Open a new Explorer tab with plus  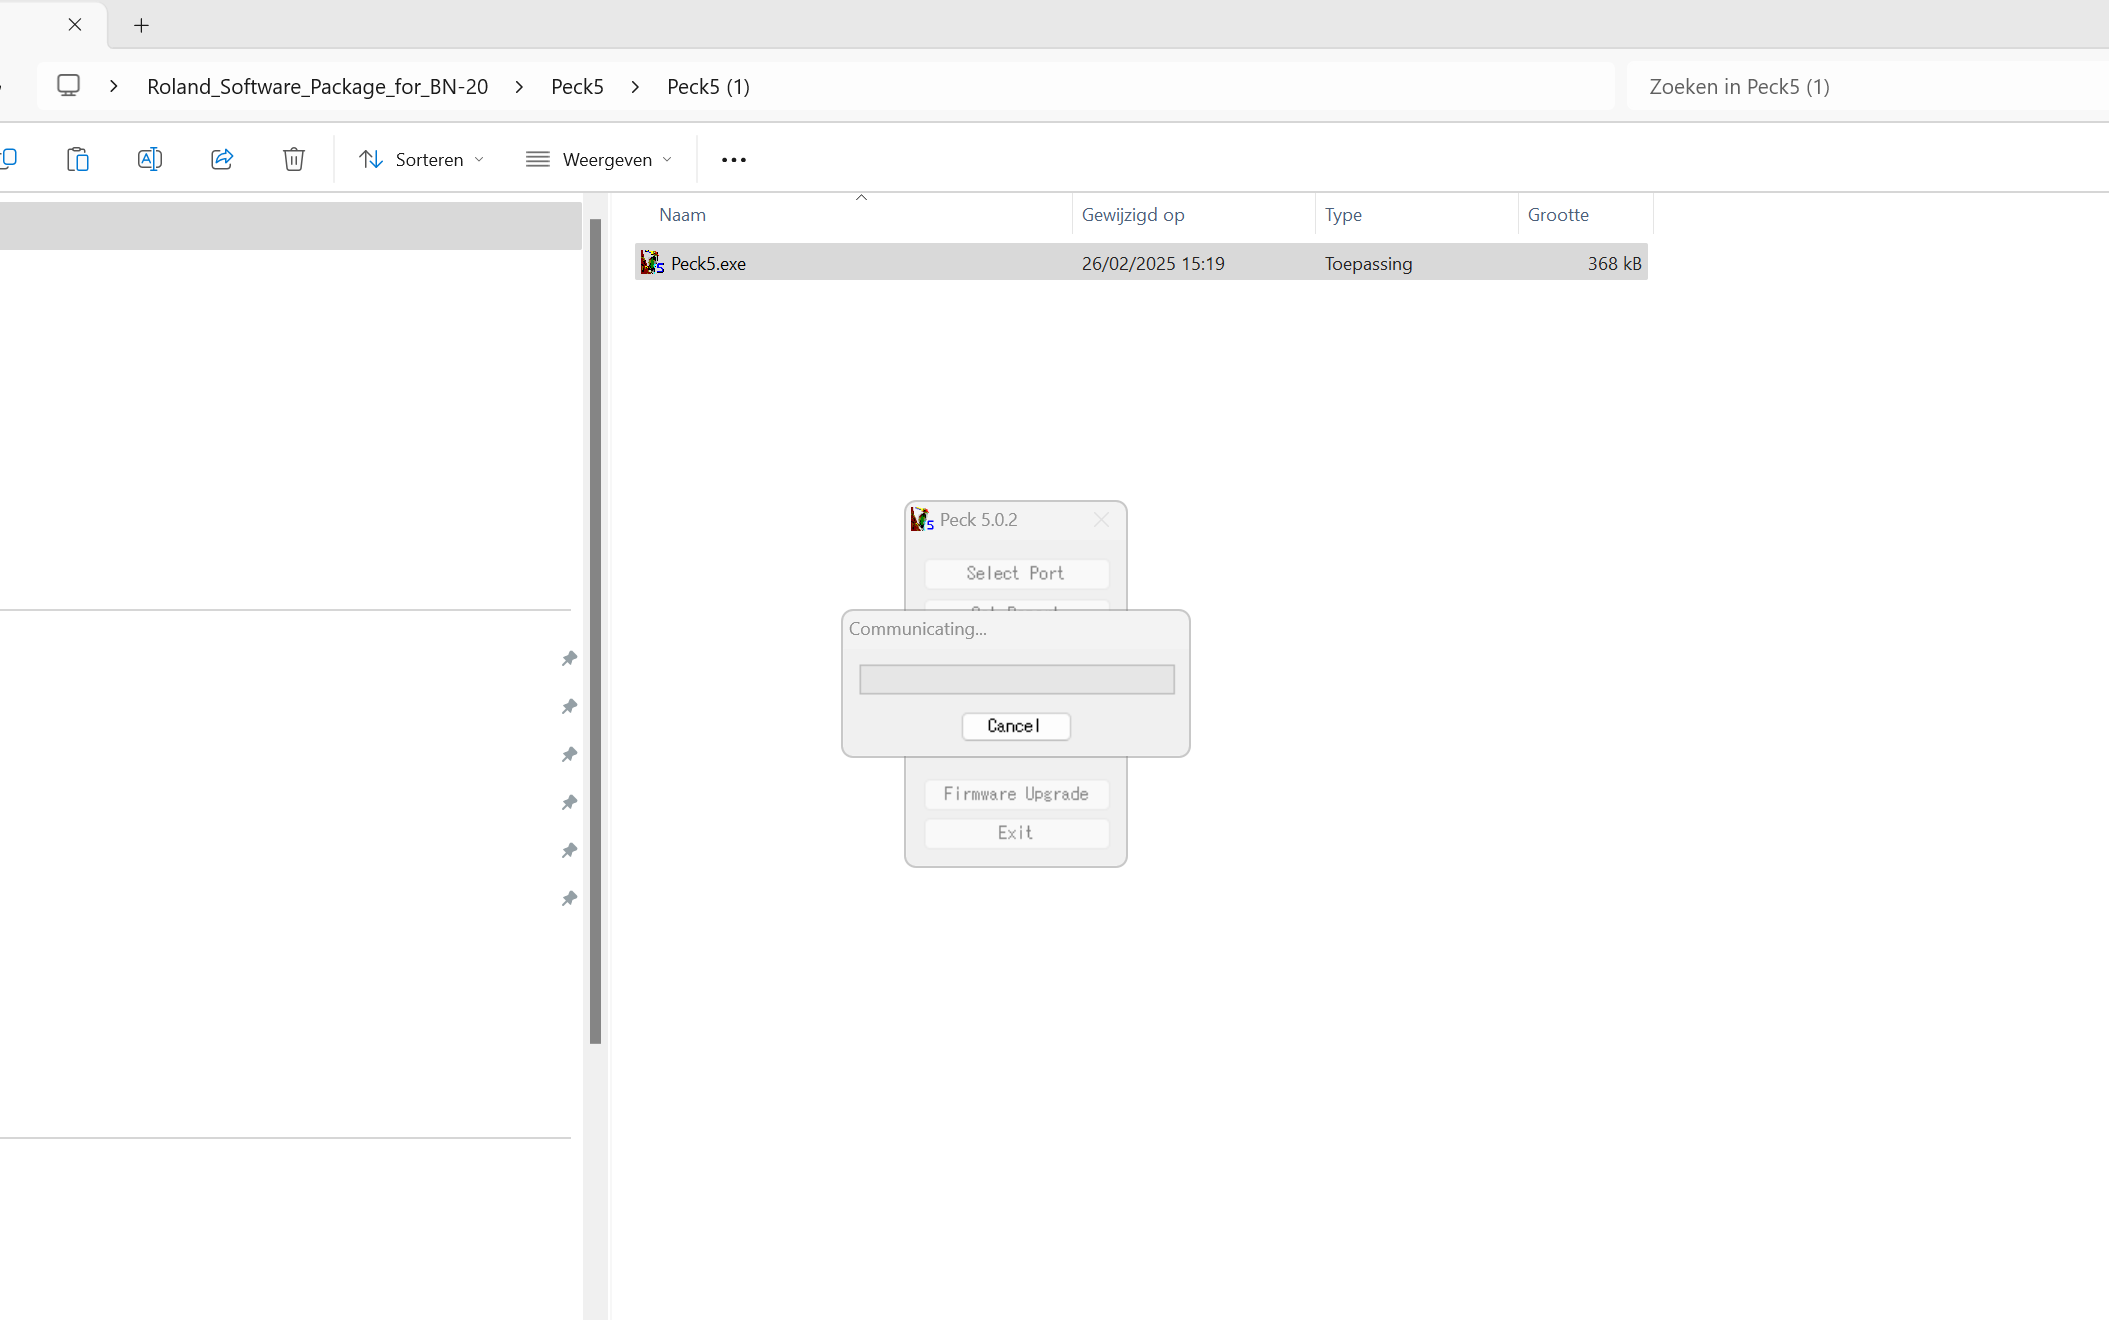point(141,25)
